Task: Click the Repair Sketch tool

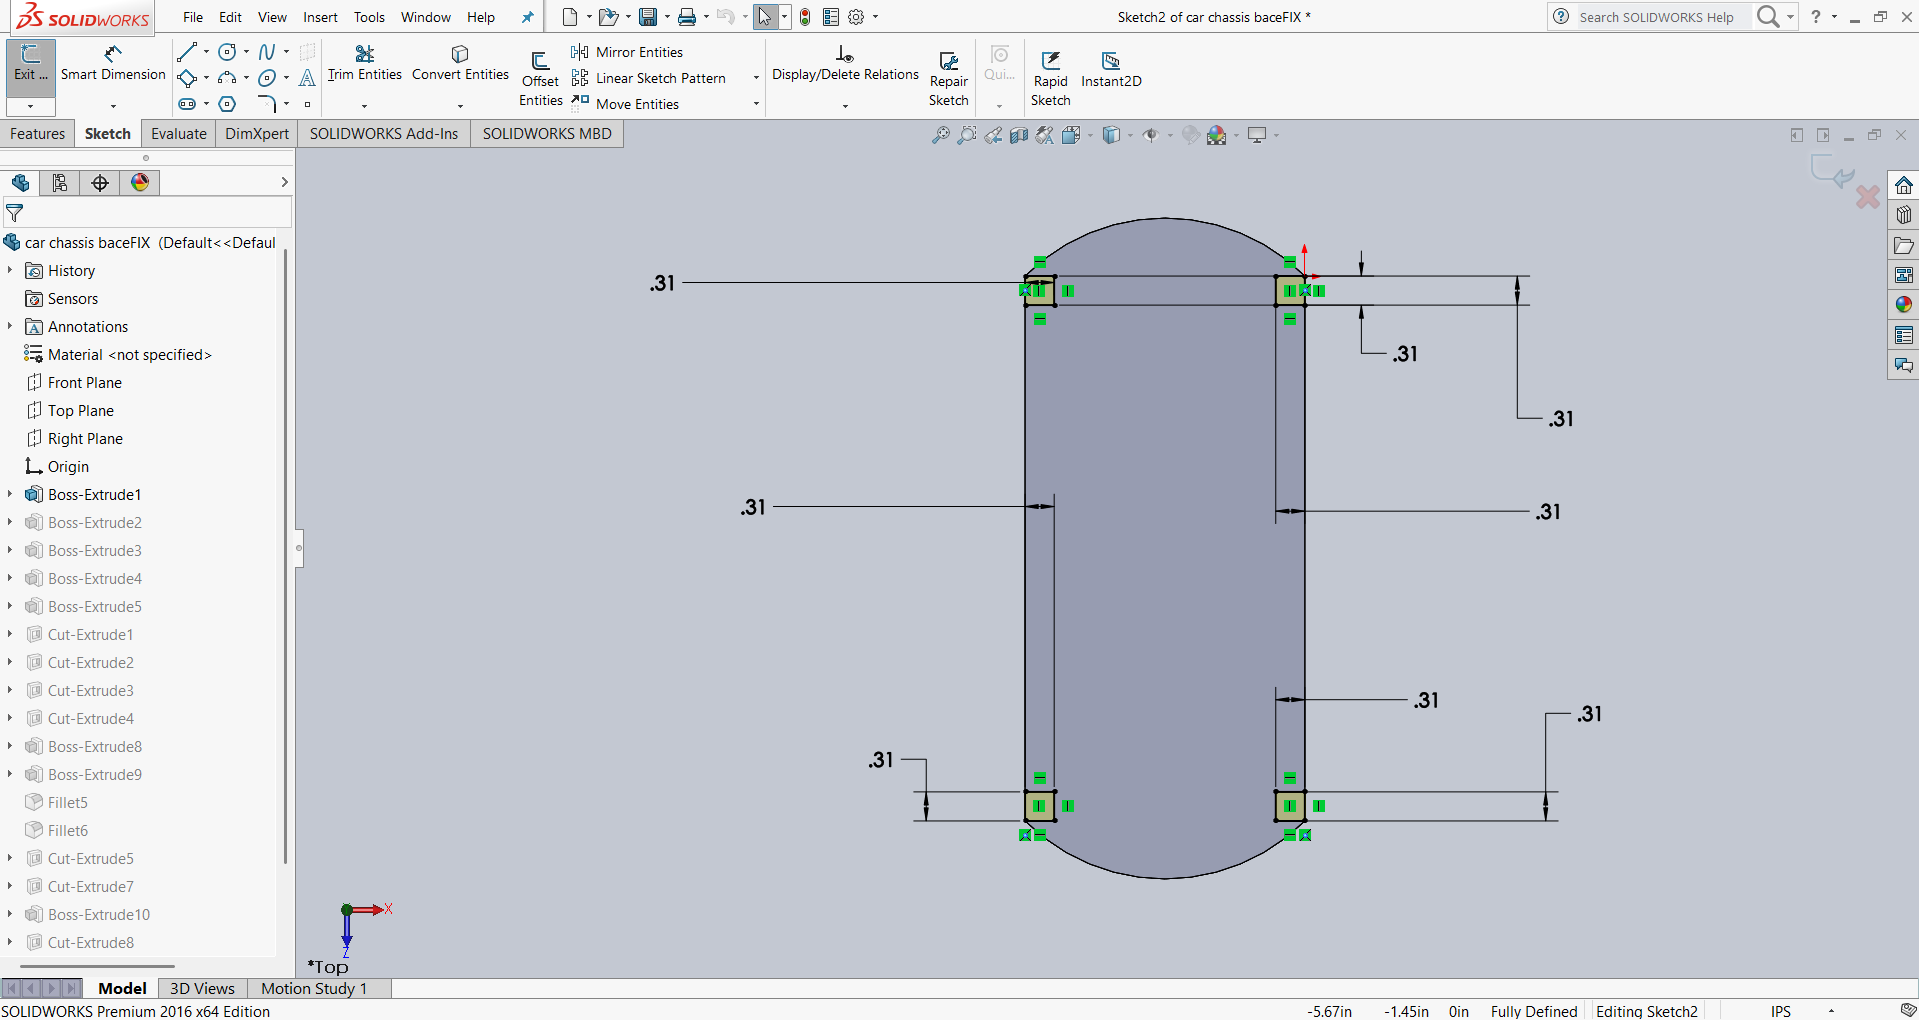Action: click(x=949, y=78)
